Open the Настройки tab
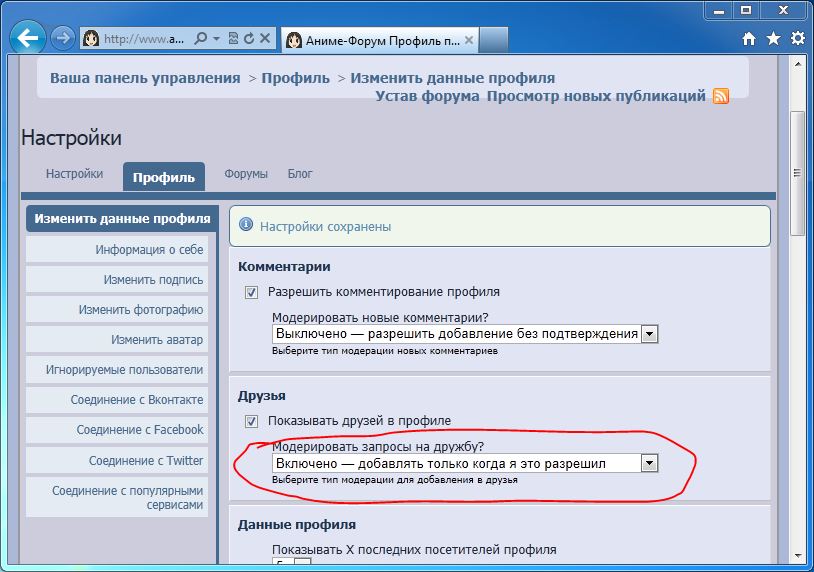 pos(74,174)
